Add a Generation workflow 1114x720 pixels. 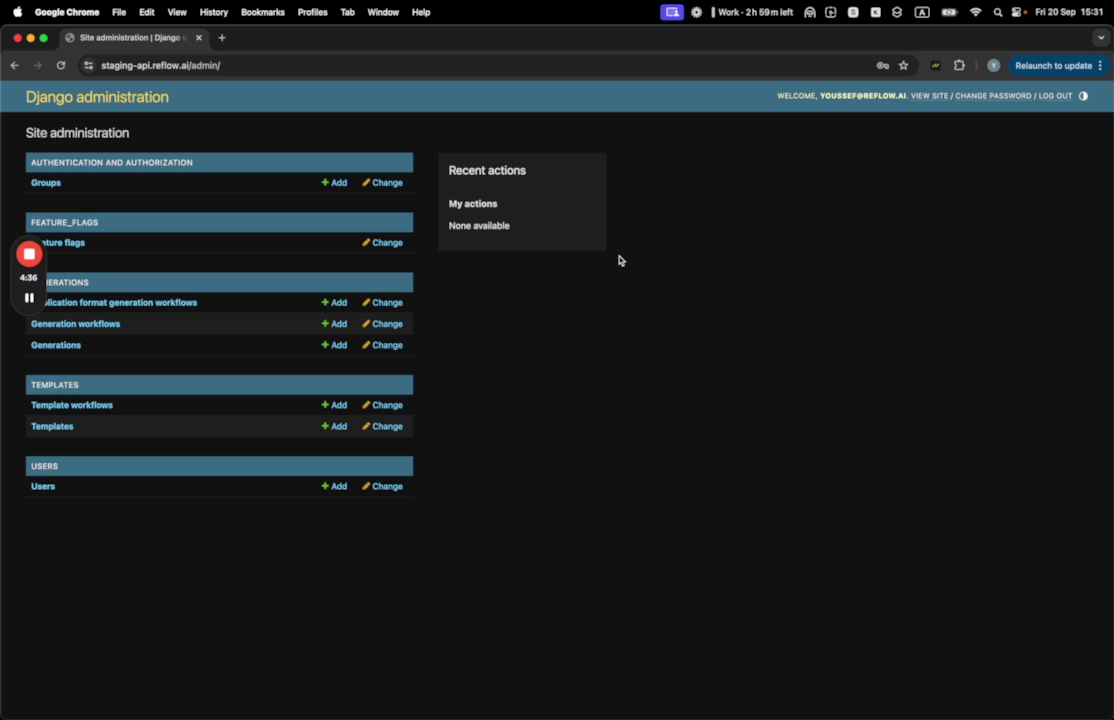[x=334, y=324]
